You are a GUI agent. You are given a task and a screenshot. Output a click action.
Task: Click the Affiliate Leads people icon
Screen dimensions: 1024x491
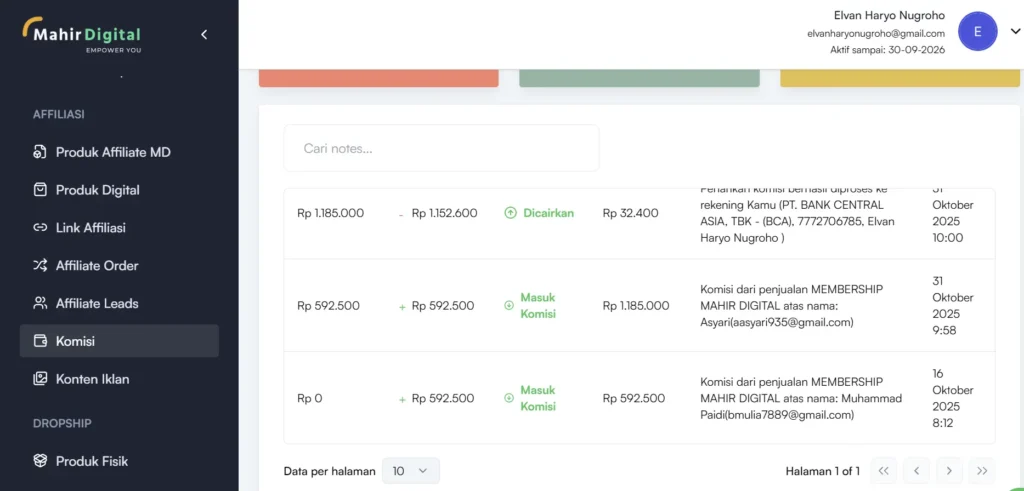click(x=40, y=304)
